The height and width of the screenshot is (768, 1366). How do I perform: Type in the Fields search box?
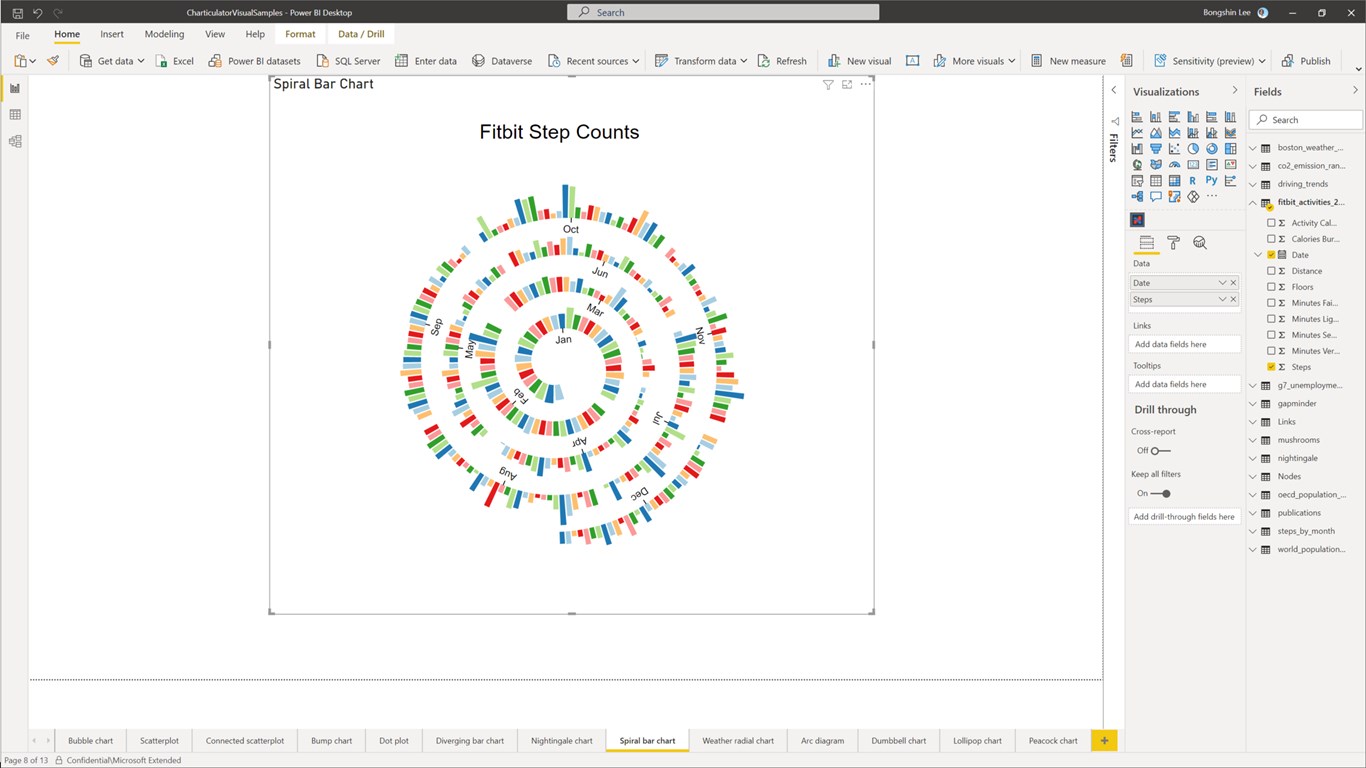click(x=1305, y=119)
